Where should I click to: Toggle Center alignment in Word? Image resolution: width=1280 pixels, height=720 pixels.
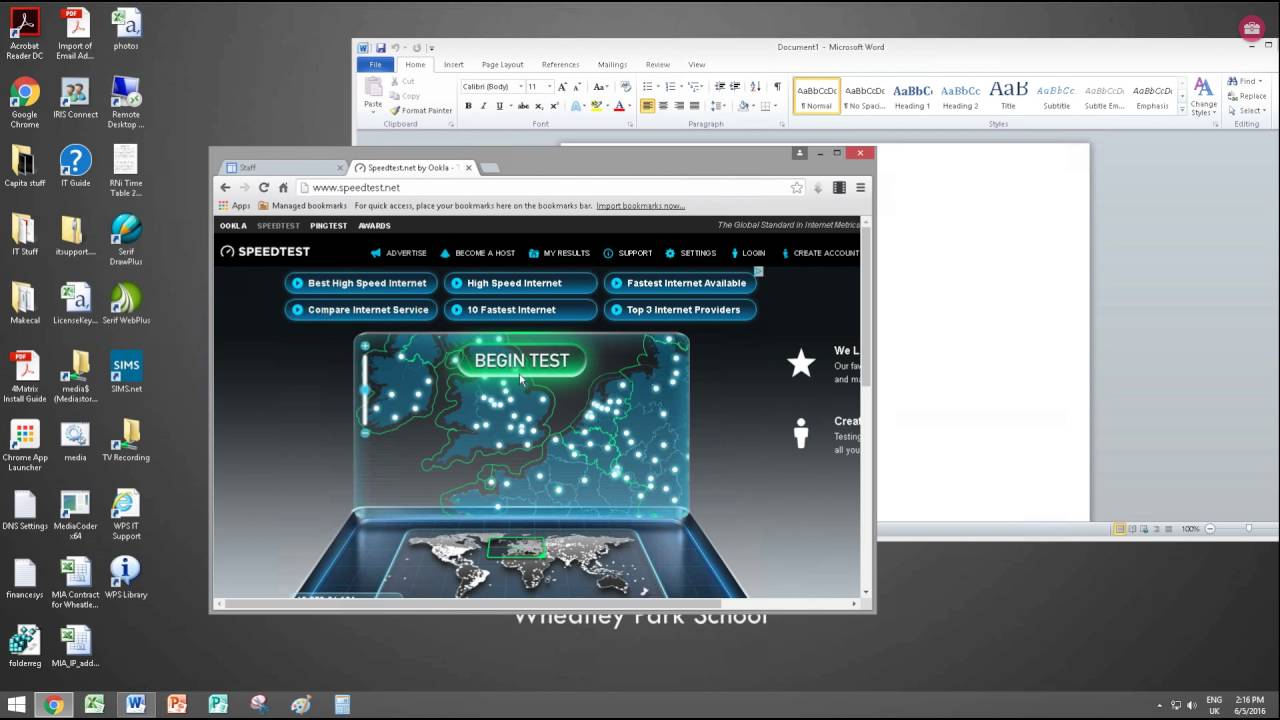(663, 106)
